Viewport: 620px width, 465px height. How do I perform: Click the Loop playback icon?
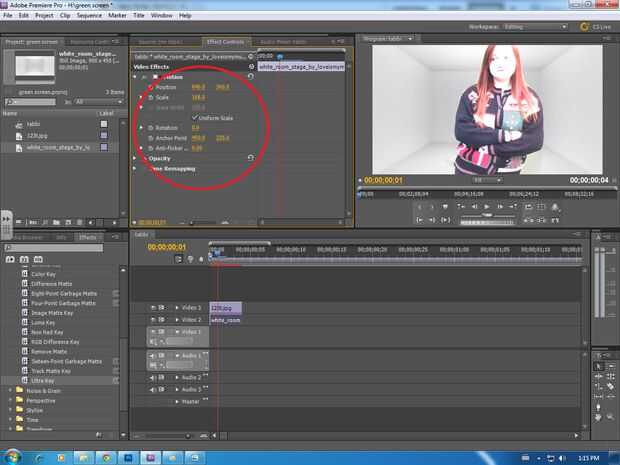(528, 206)
